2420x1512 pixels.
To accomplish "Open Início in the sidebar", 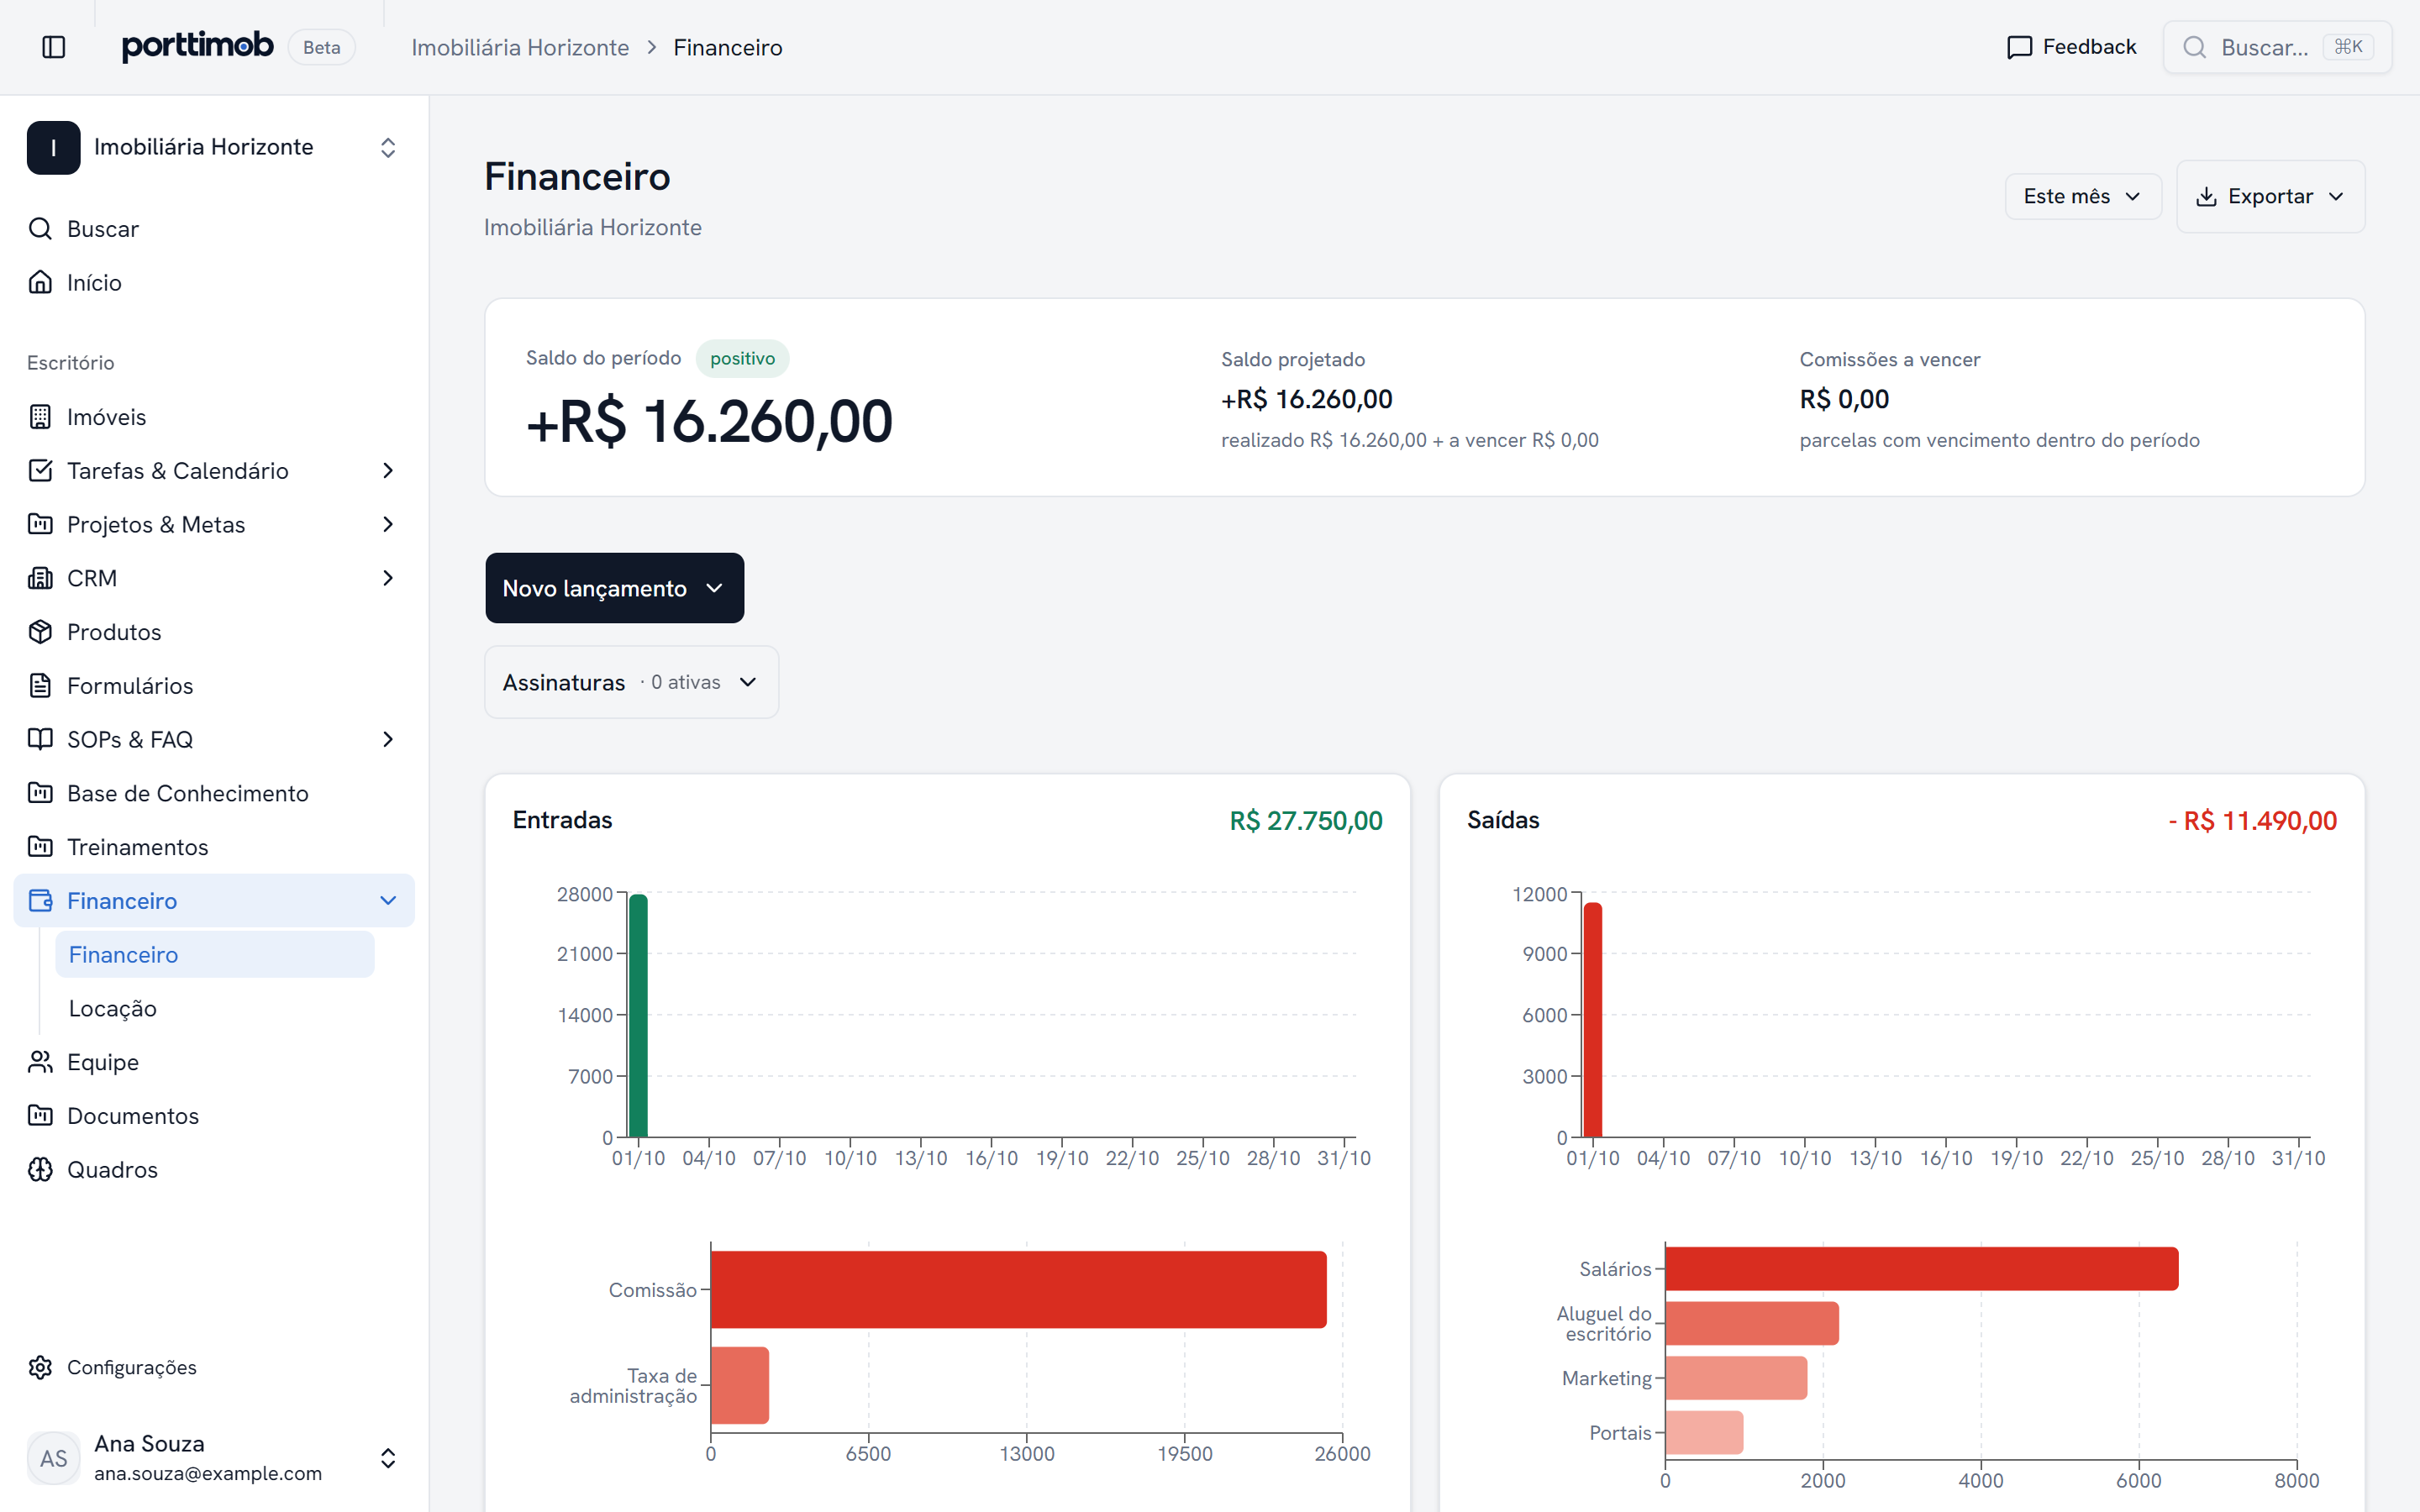I will coord(214,282).
